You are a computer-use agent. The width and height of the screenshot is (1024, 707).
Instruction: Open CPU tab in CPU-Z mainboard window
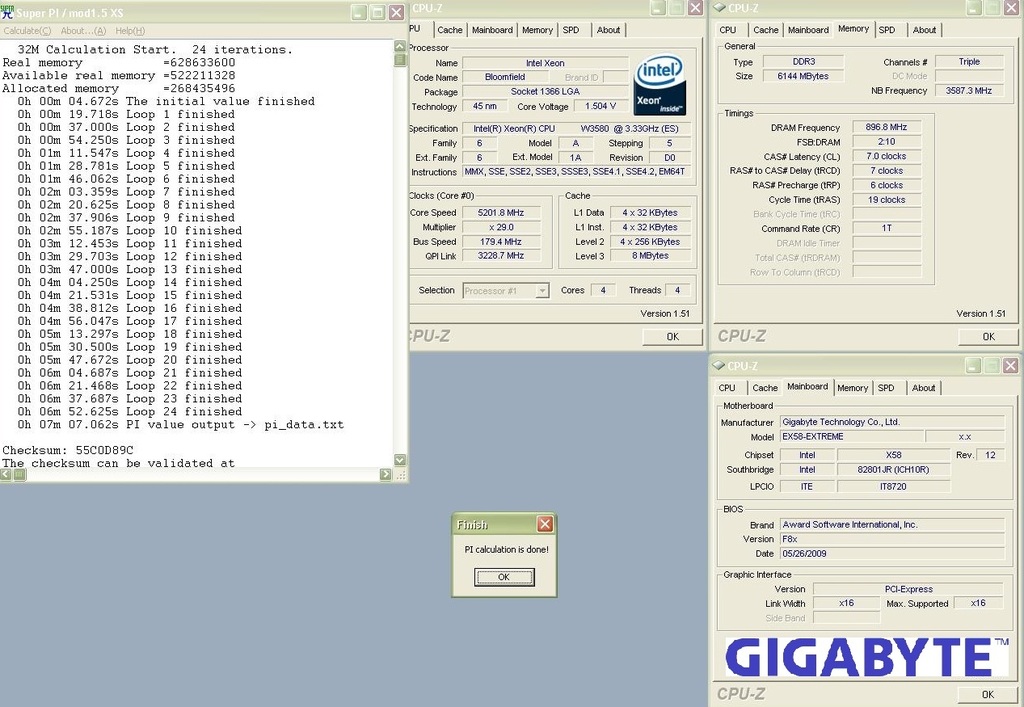[728, 388]
